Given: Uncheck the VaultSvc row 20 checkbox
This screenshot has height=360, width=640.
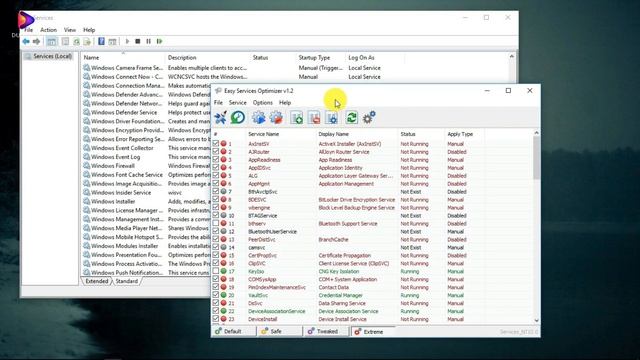Looking at the screenshot, I should [x=216, y=295].
